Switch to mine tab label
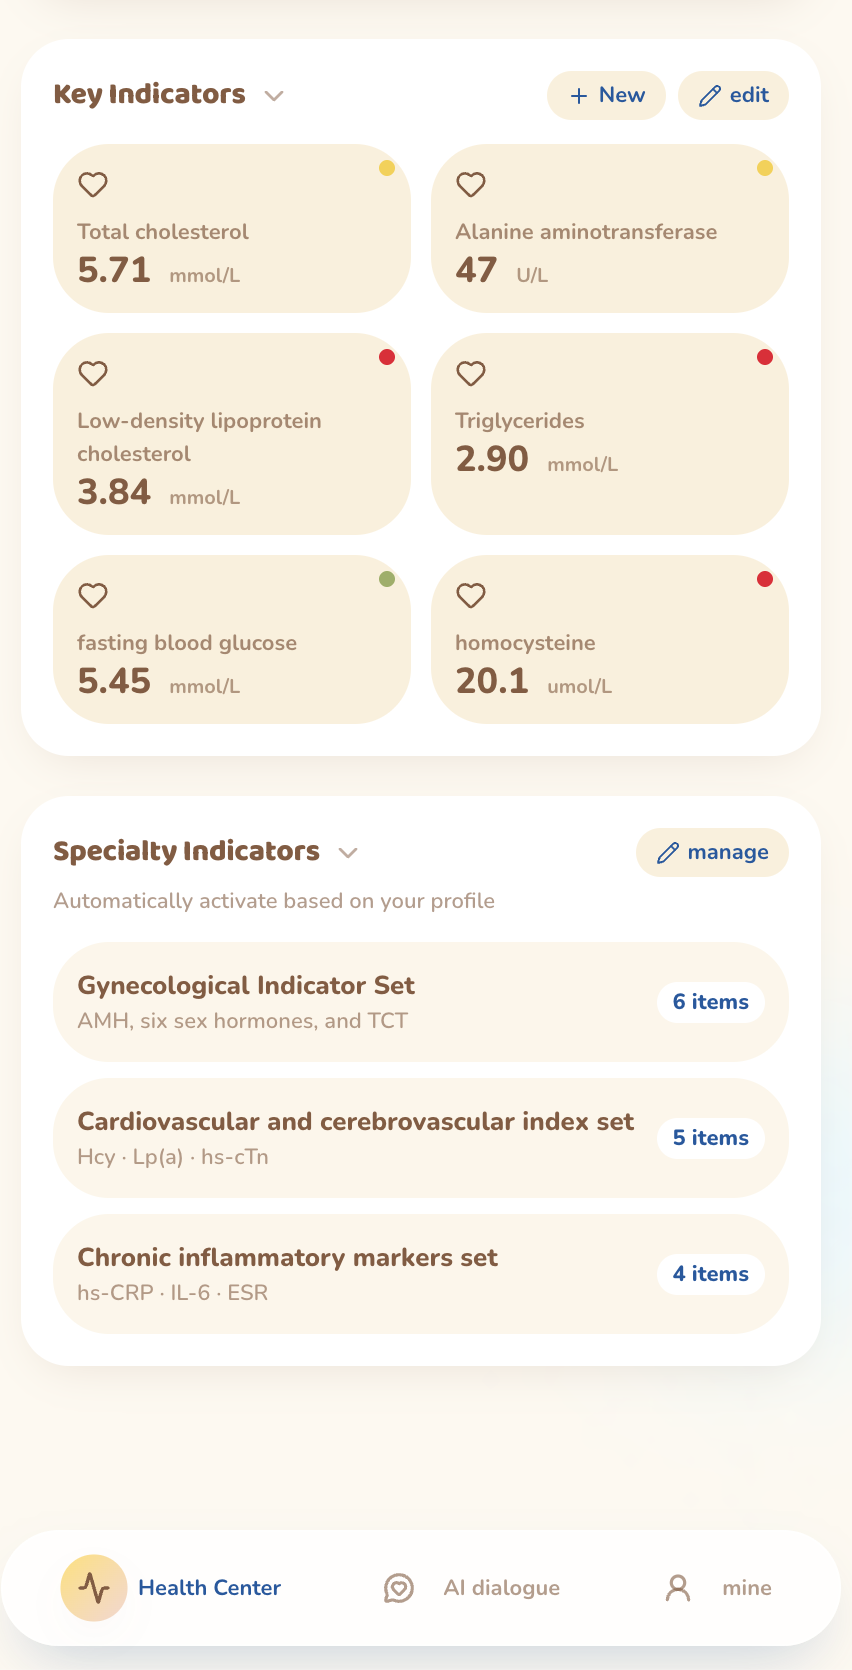This screenshot has width=852, height=1670. pos(747,1588)
